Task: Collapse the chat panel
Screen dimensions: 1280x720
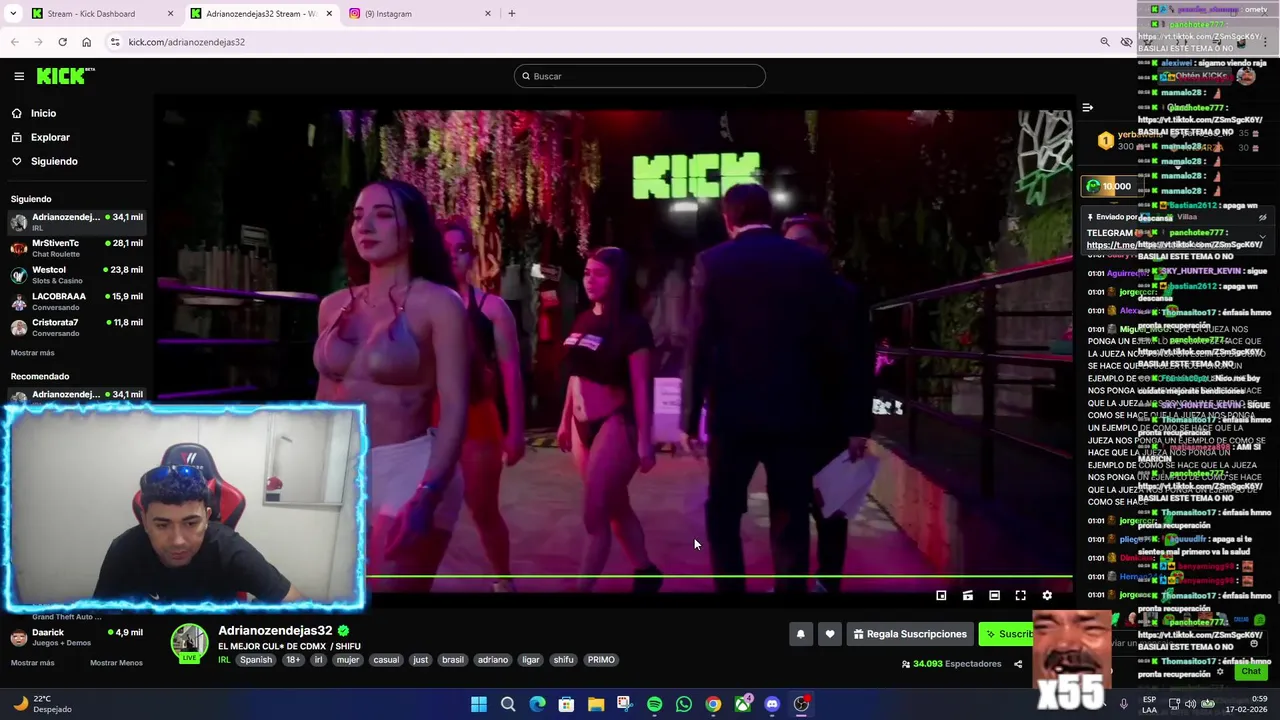Action: pos(1088,107)
